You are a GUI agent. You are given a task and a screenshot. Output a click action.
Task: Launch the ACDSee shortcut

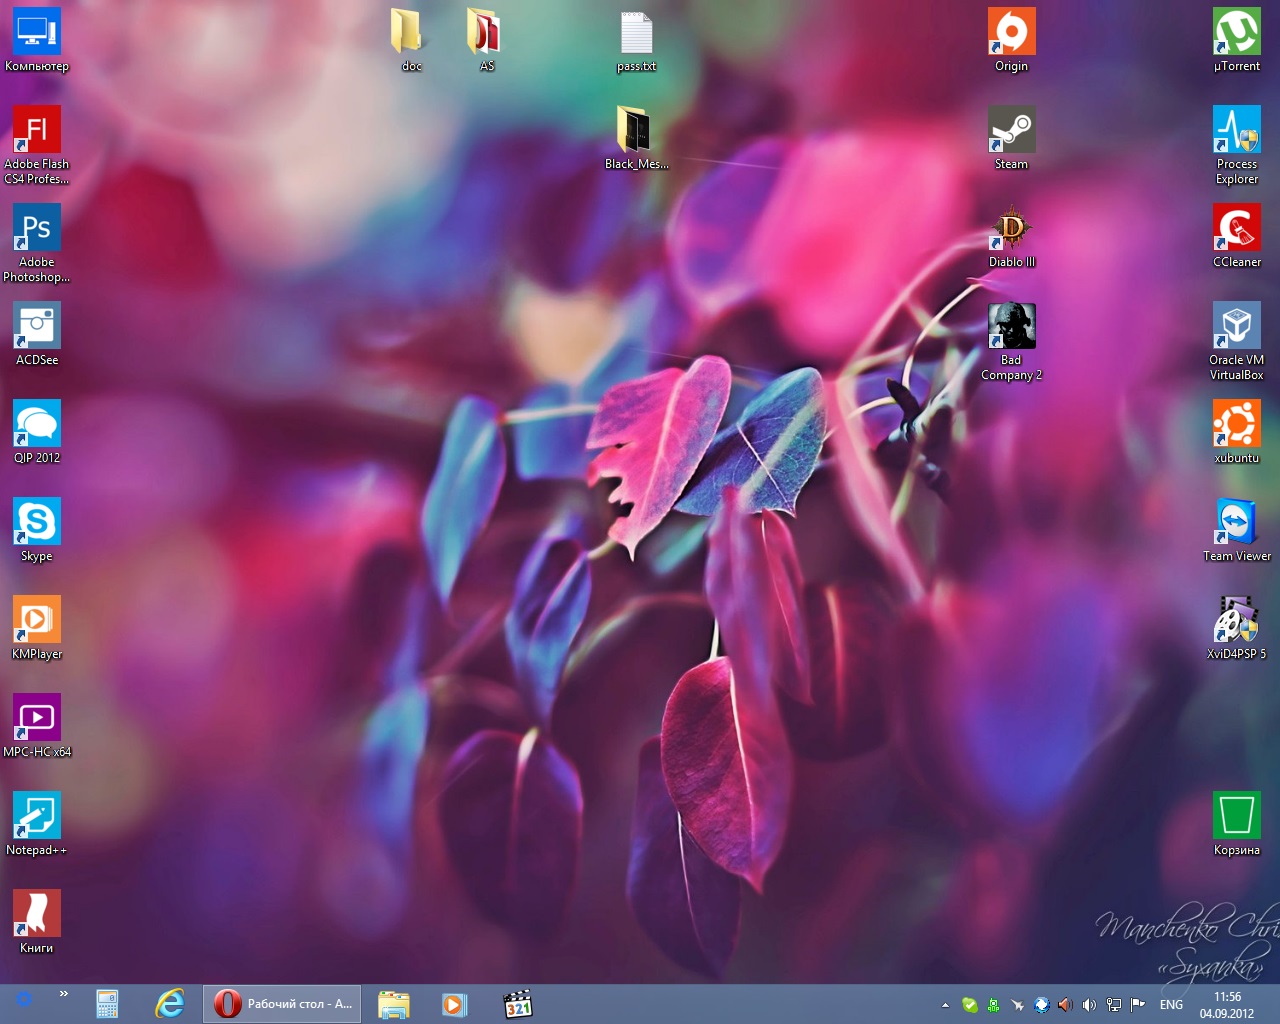tap(37, 334)
